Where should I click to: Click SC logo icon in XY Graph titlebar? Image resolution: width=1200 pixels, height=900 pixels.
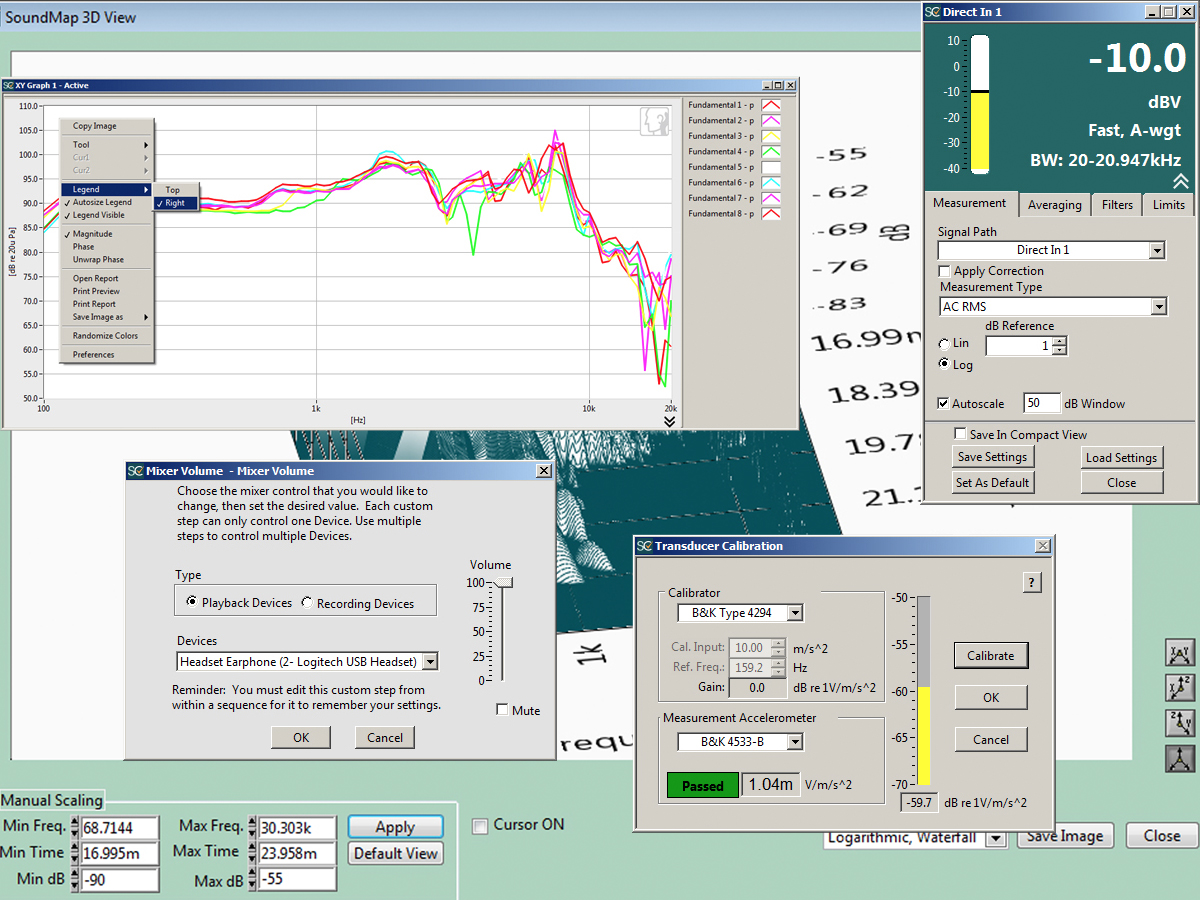pos(8,86)
